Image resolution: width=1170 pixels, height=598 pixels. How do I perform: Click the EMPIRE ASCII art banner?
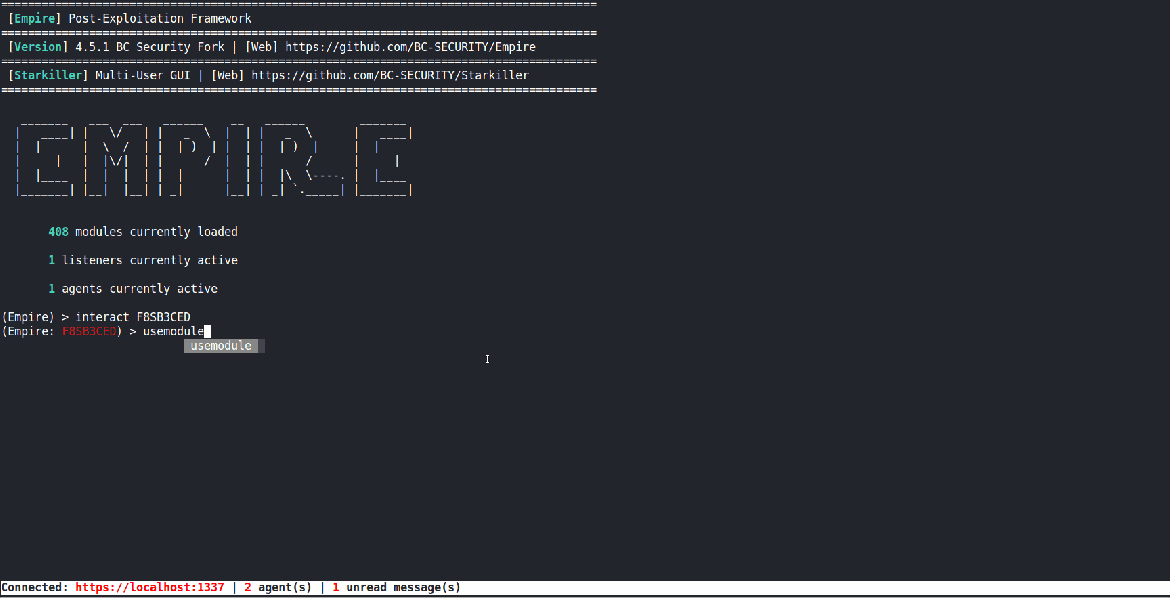click(215, 160)
